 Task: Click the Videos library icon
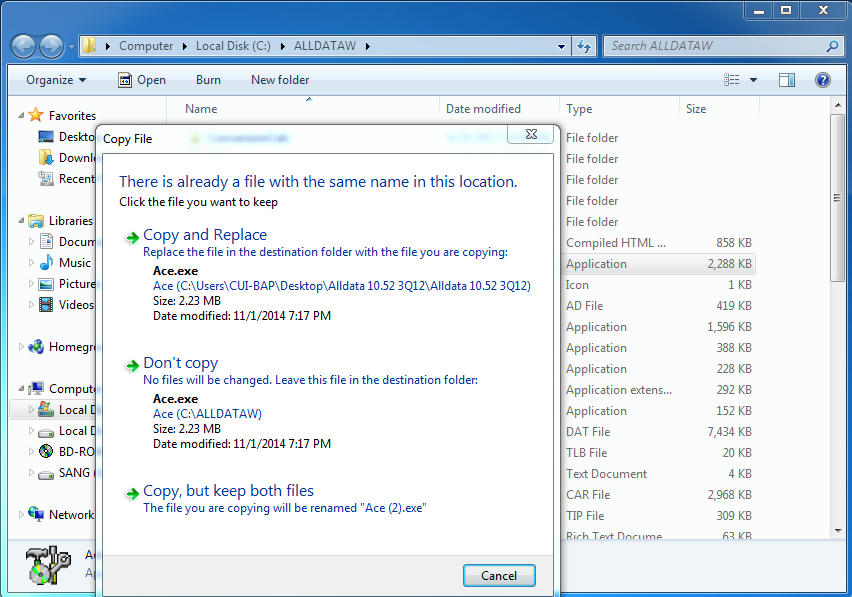(x=47, y=305)
